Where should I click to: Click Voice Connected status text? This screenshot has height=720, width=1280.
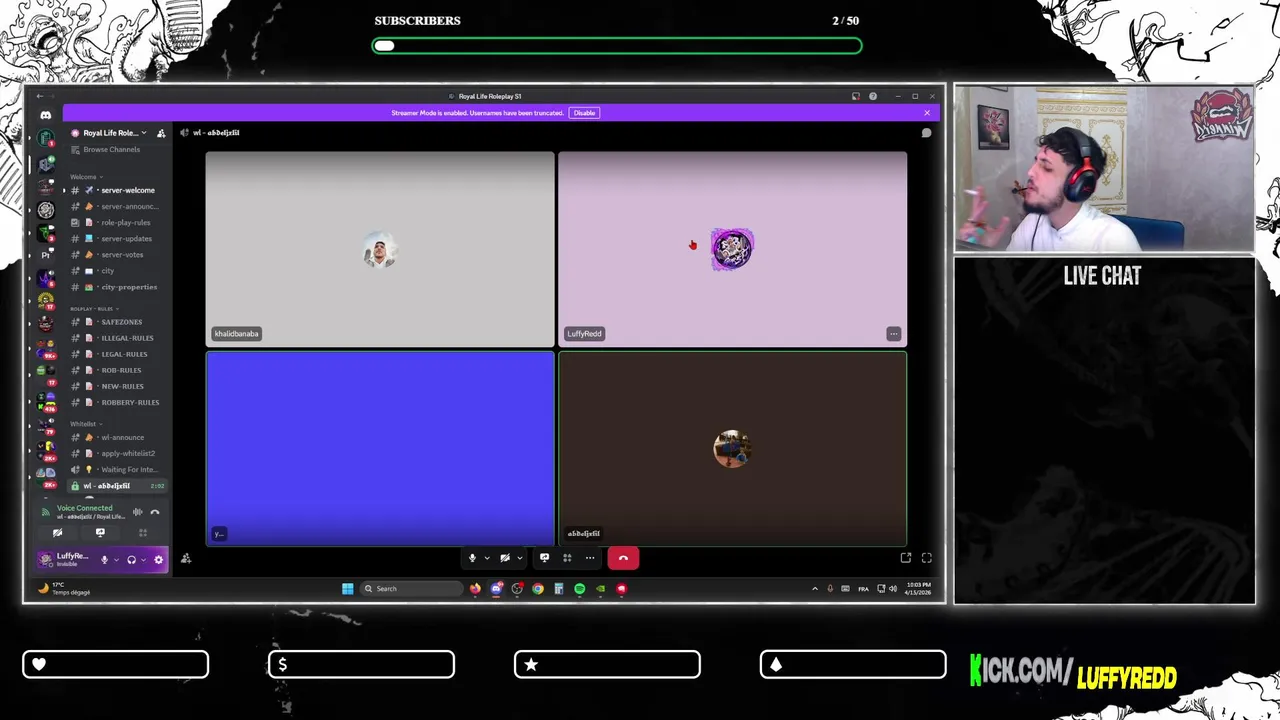click(85, 508)
